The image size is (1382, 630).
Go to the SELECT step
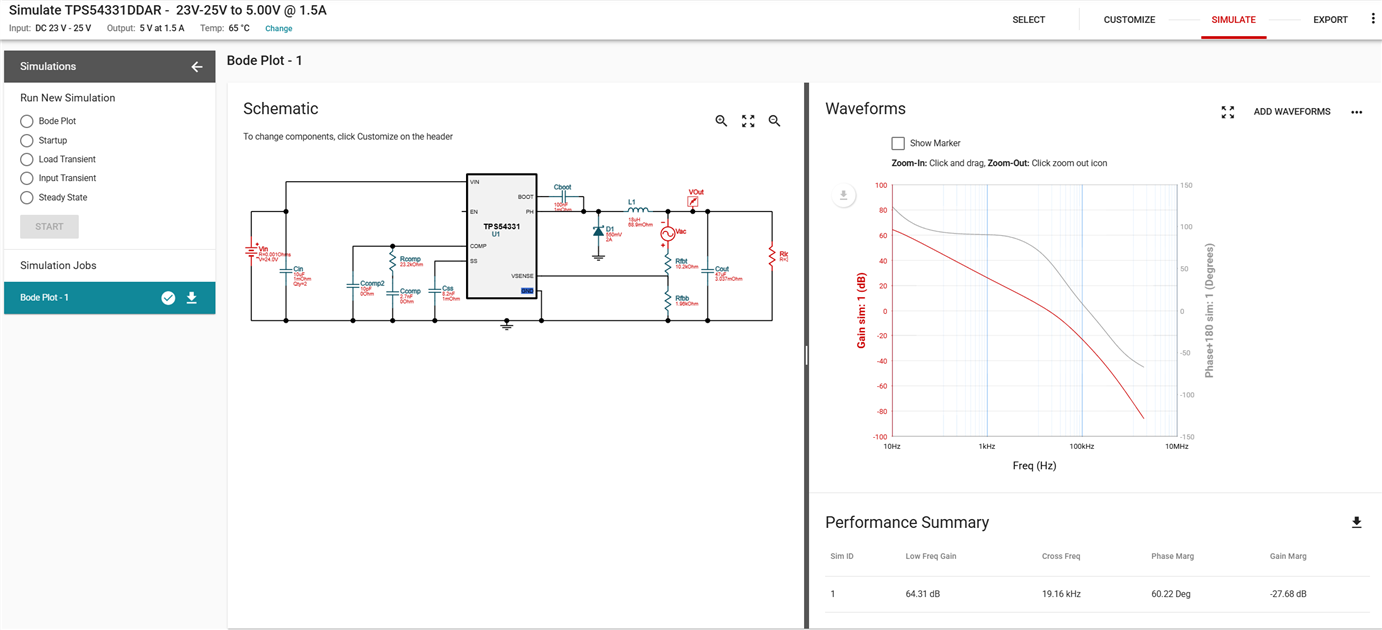(1028, 20)
